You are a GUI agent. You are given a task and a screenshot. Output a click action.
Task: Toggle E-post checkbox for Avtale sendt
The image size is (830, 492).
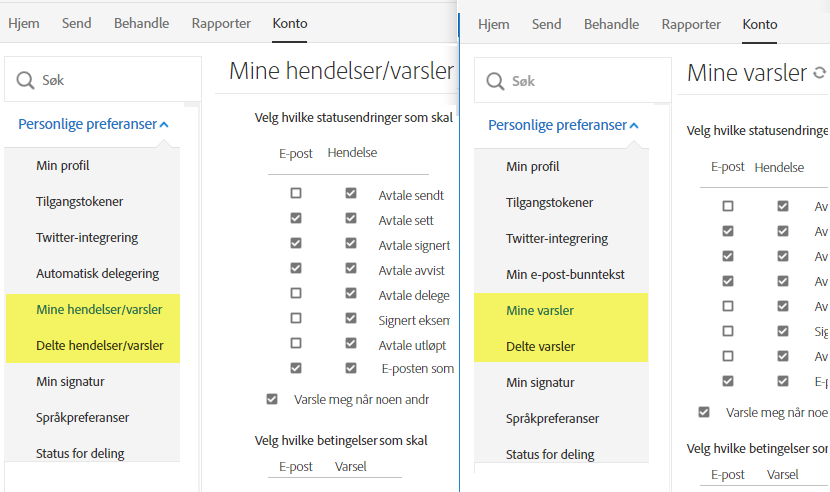pos(296,194)
